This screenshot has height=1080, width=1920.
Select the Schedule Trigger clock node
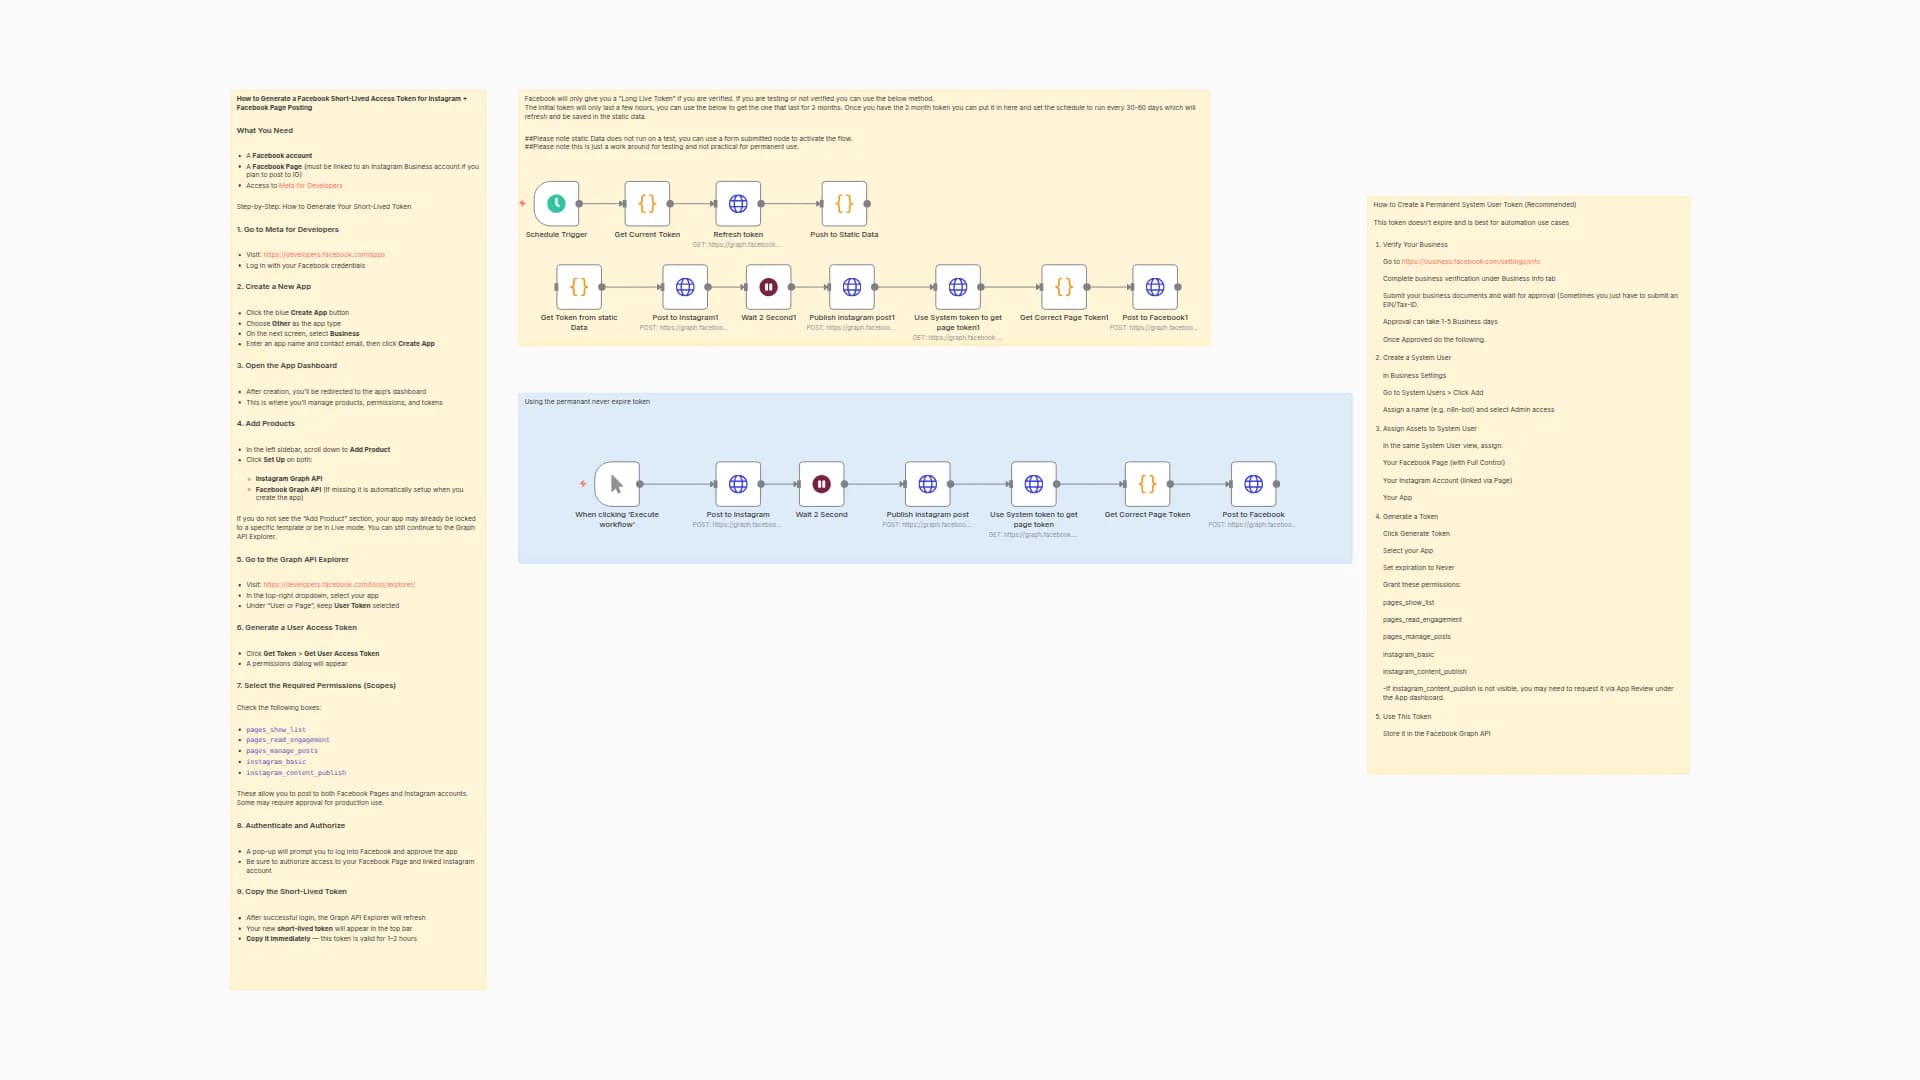556,204
